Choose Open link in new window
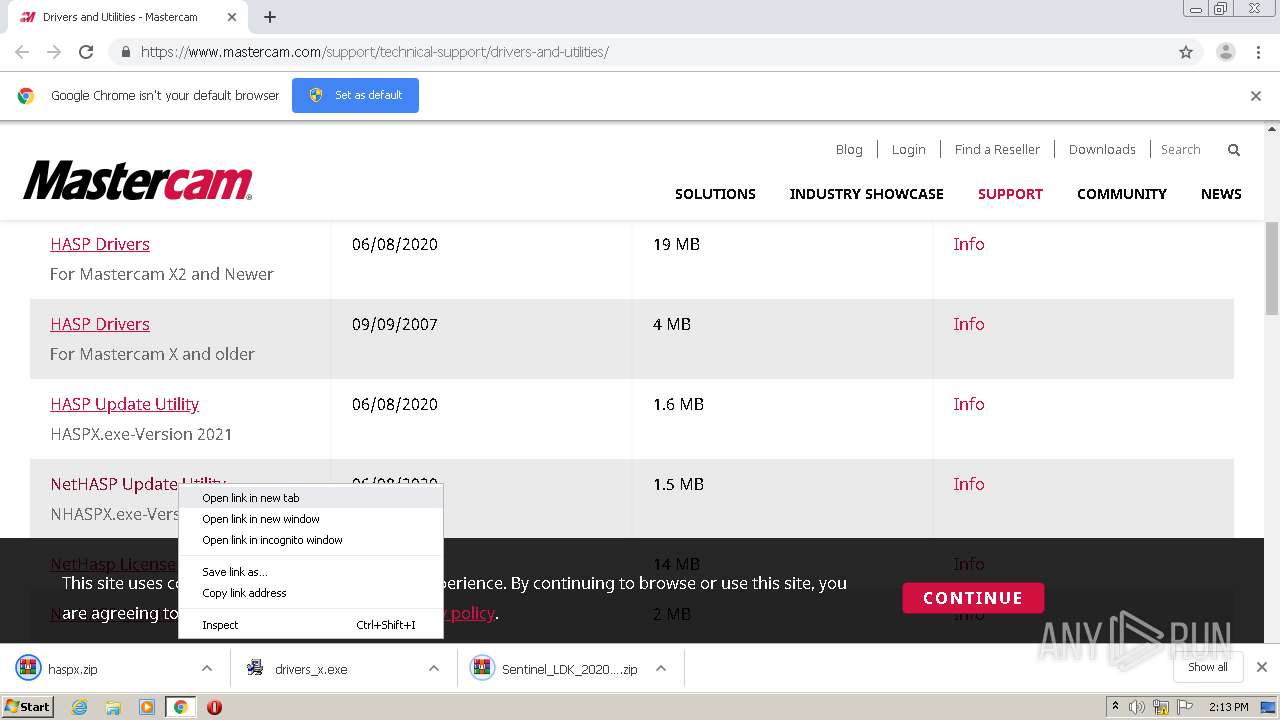 tap(311, 519)
